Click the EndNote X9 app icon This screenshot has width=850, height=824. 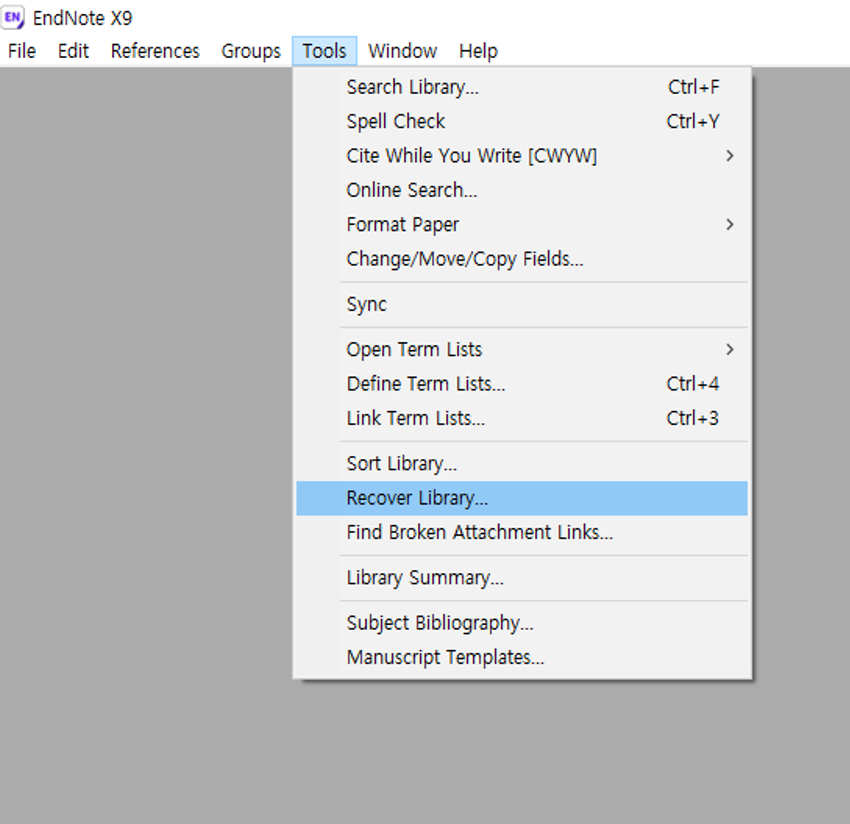(x=13, y=18)
